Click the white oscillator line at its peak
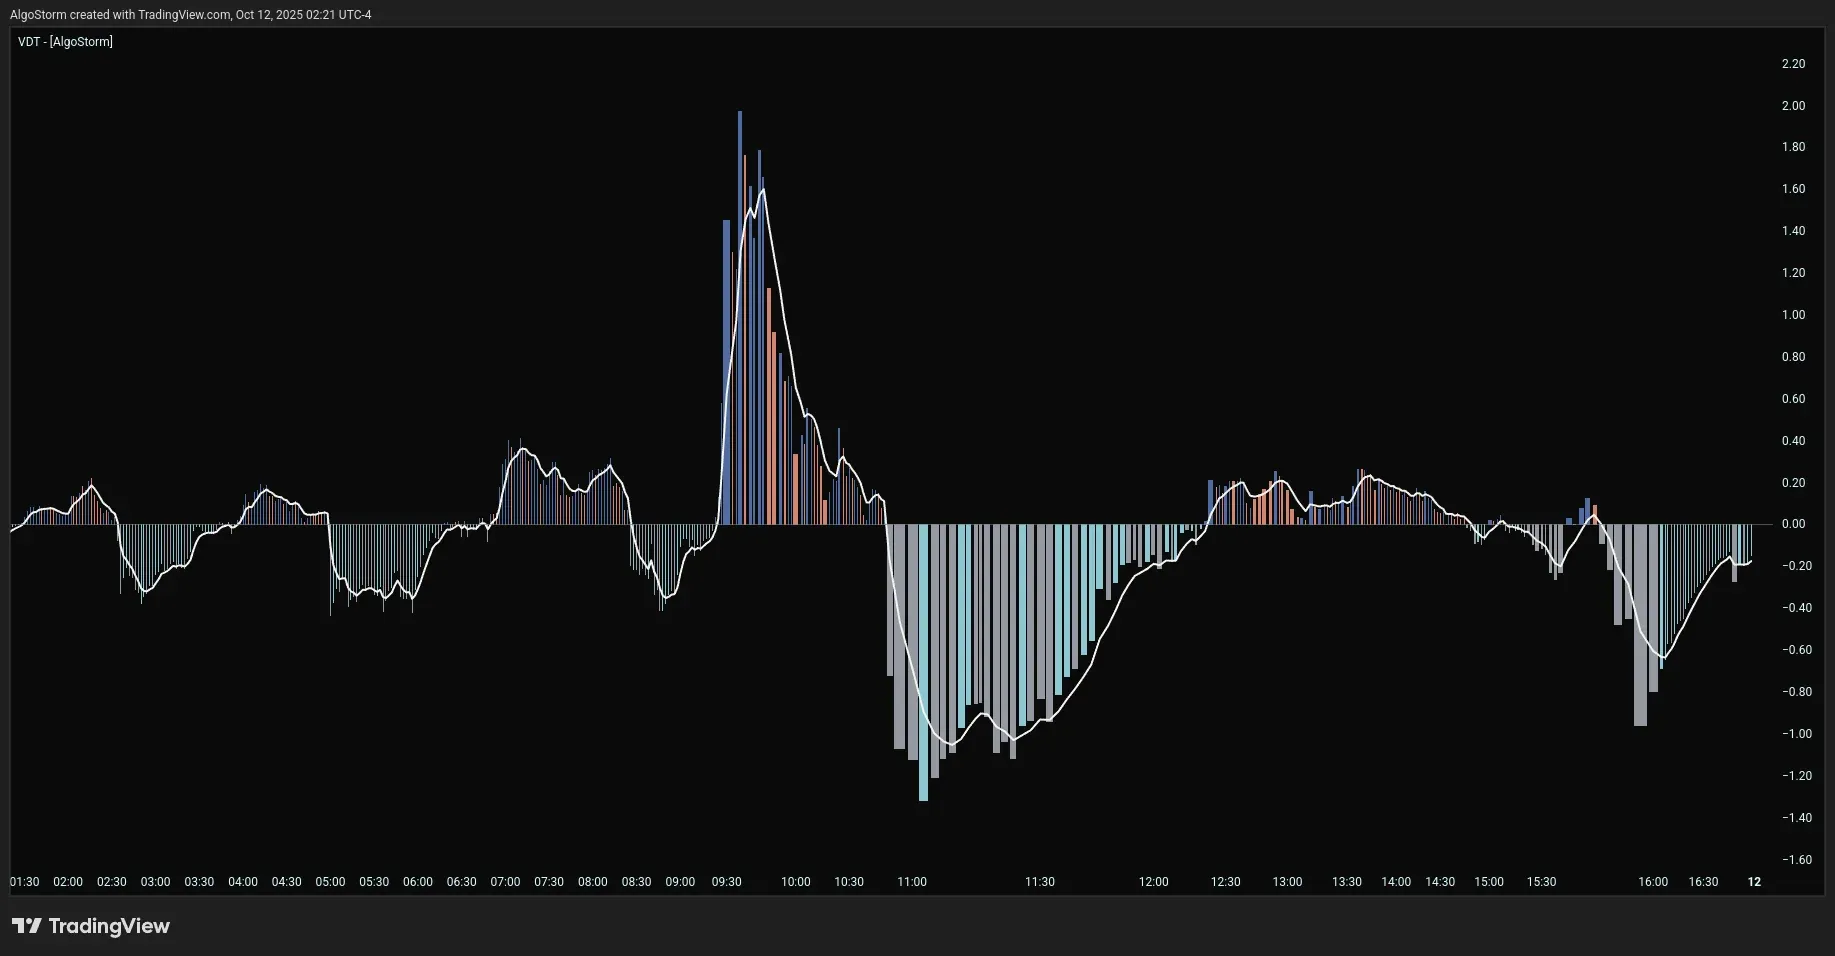1835x956 pixels. (x=762, y=190)
